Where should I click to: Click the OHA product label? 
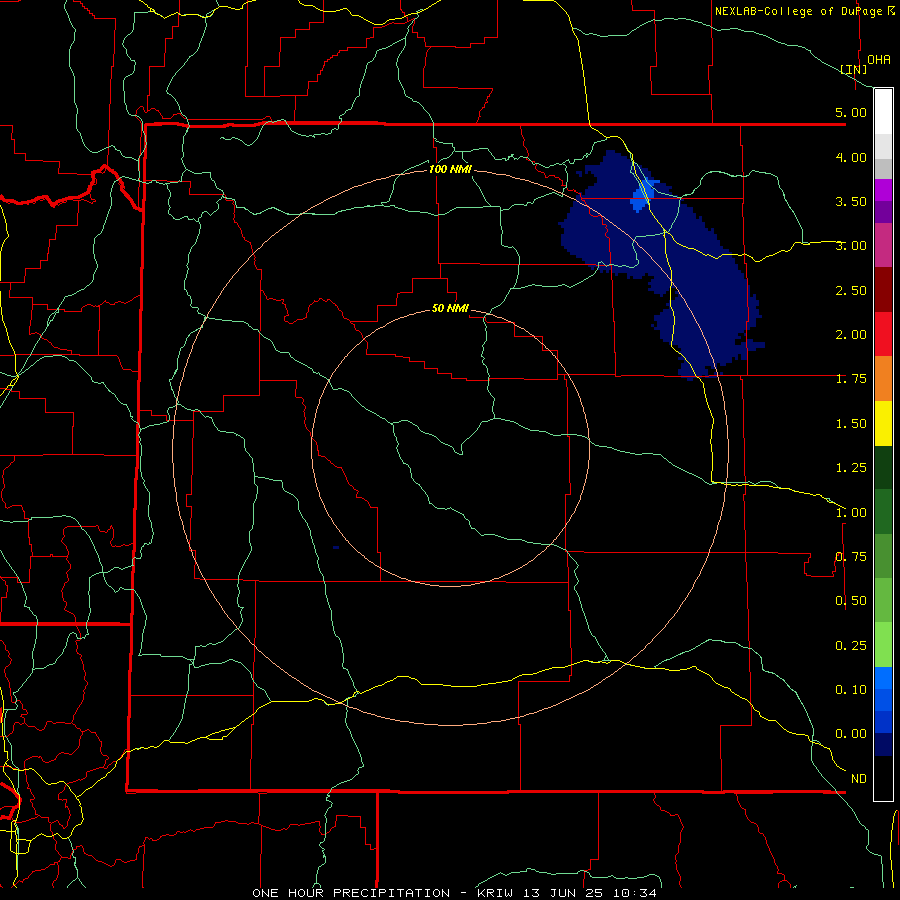pos(879,60)
